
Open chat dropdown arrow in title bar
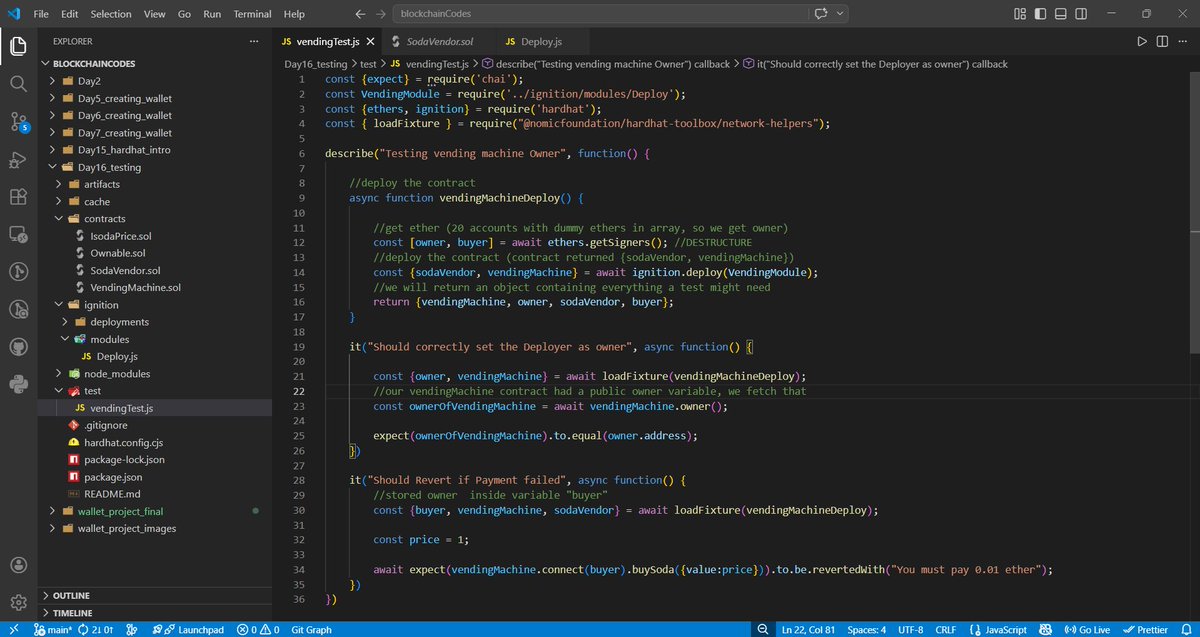(841, 14)
